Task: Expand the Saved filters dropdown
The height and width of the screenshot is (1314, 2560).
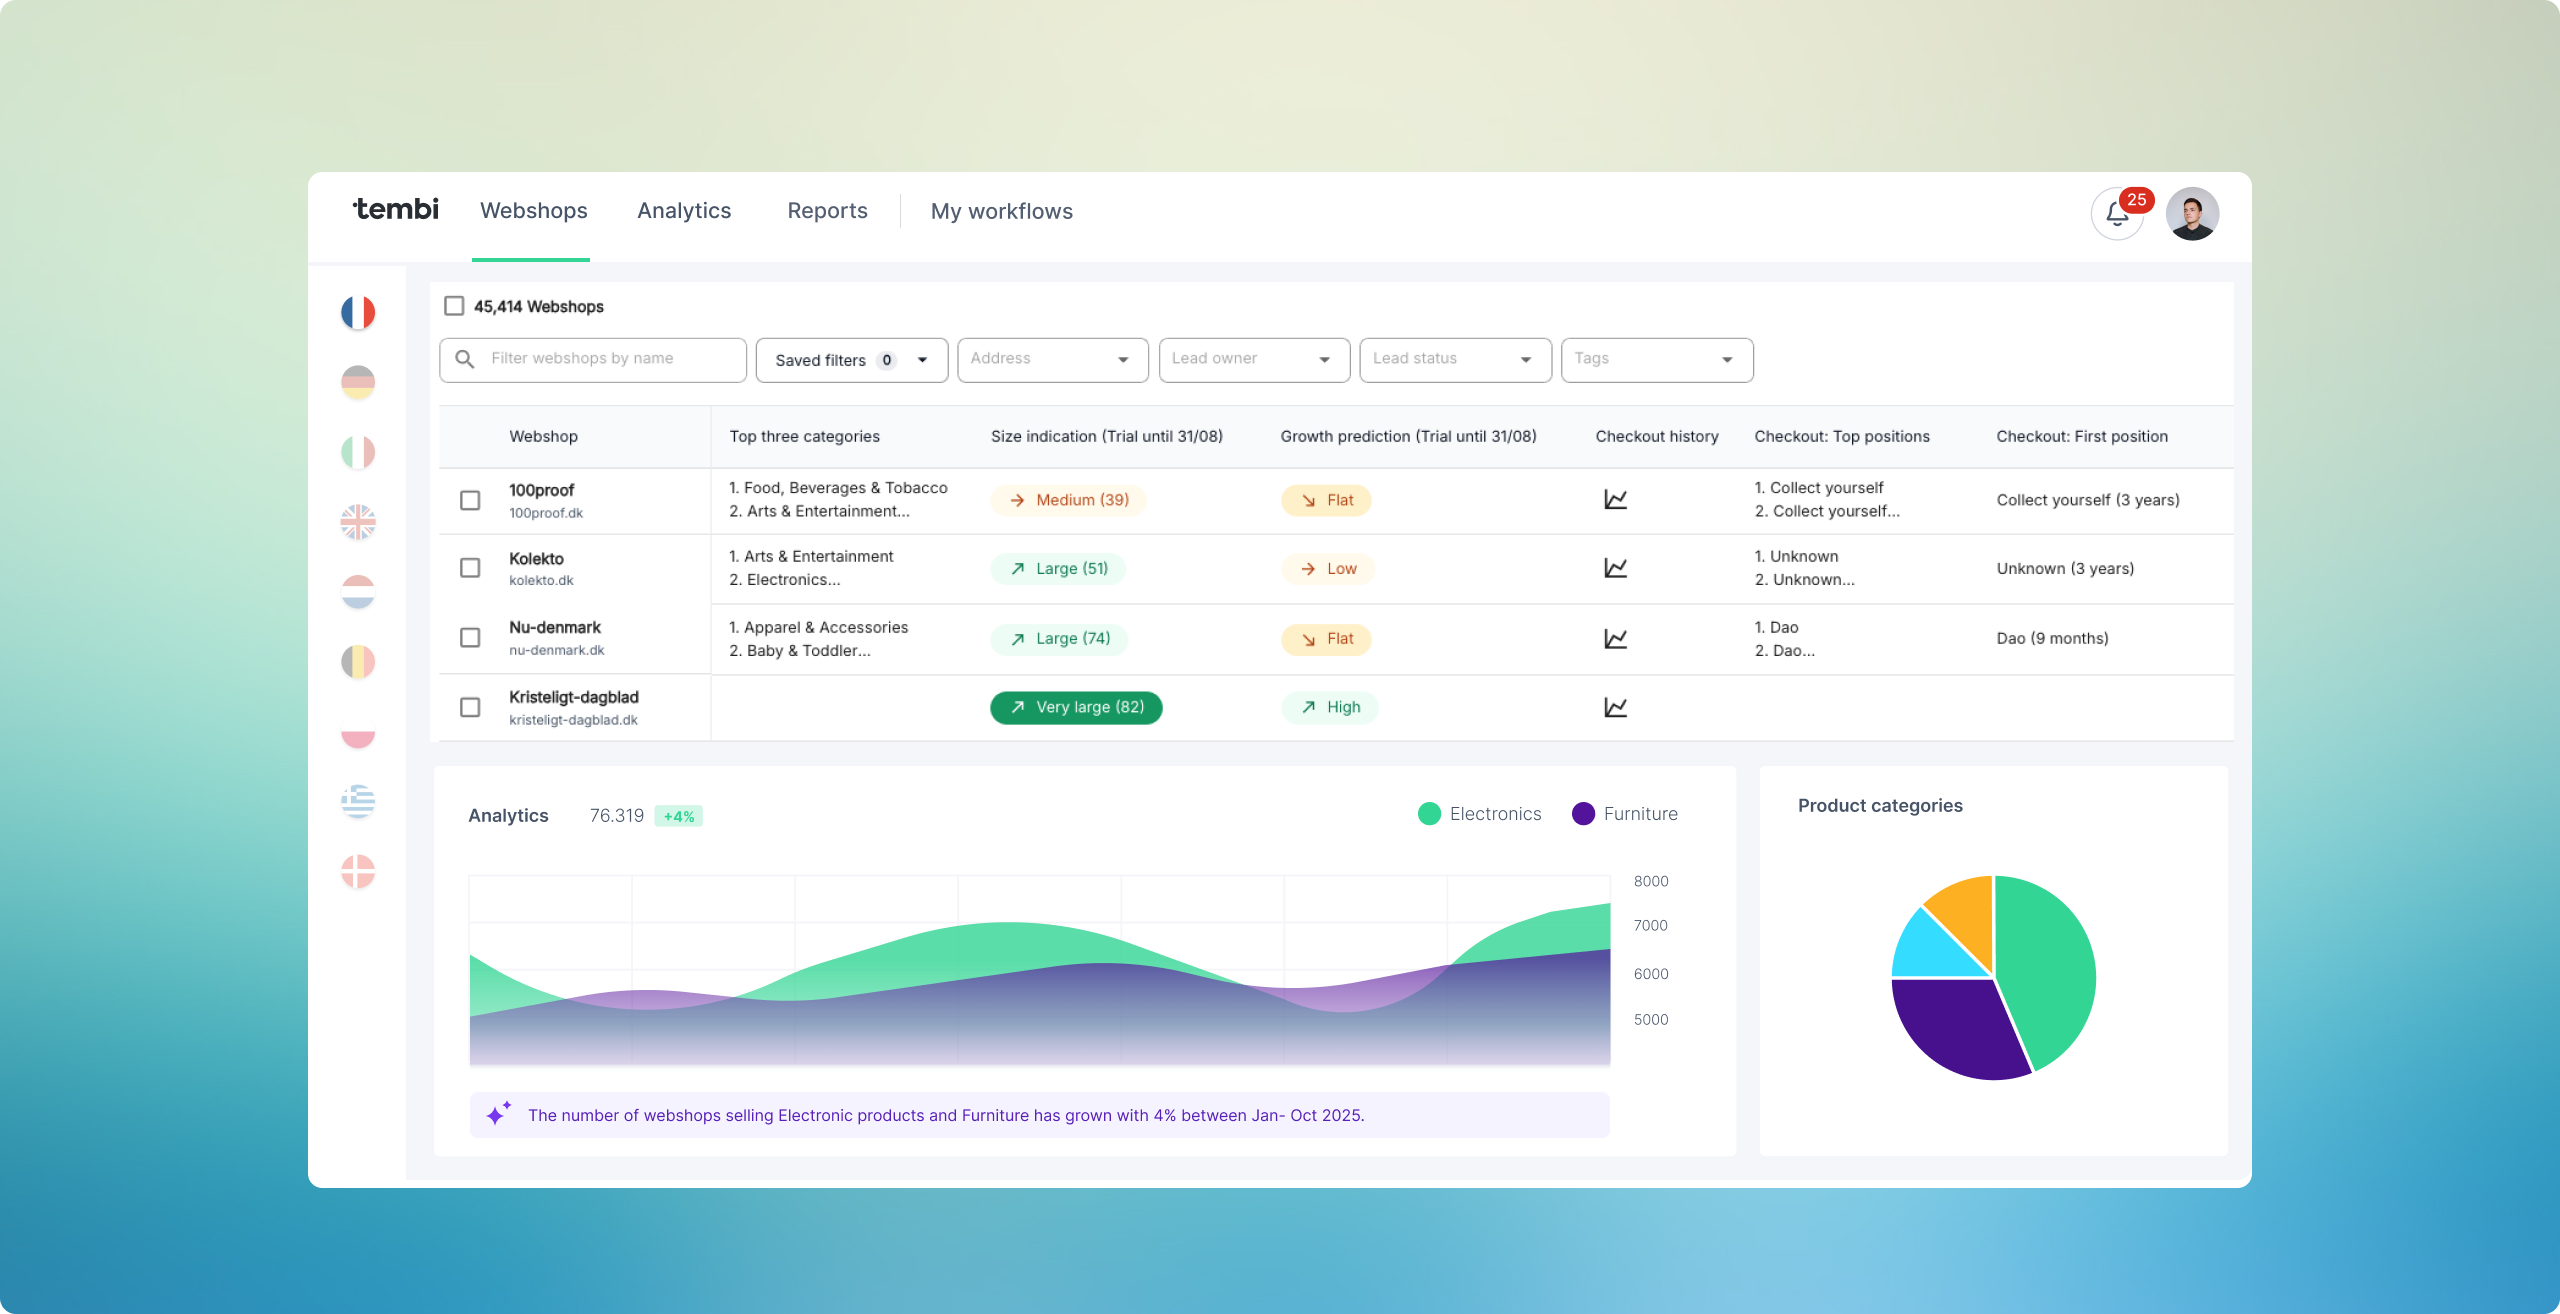Action: [851, 360]
